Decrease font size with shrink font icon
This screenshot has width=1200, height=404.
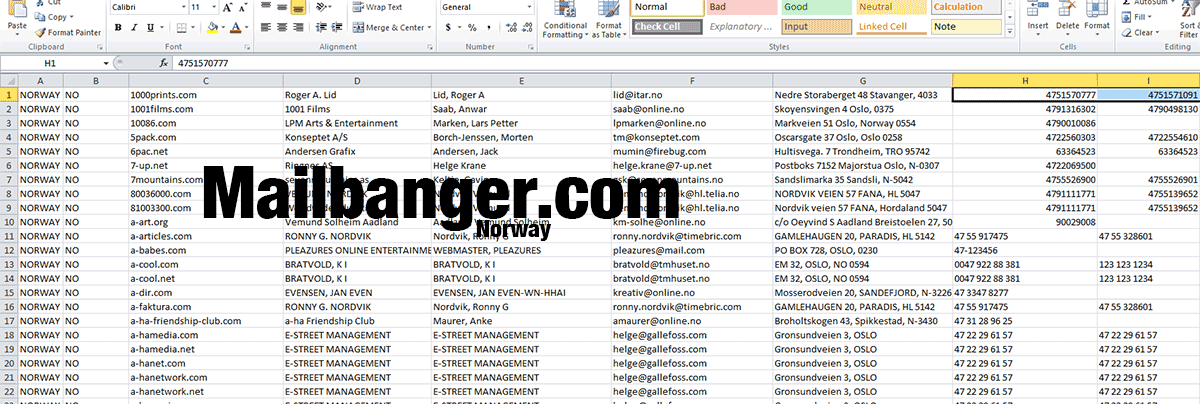point(243,7)
